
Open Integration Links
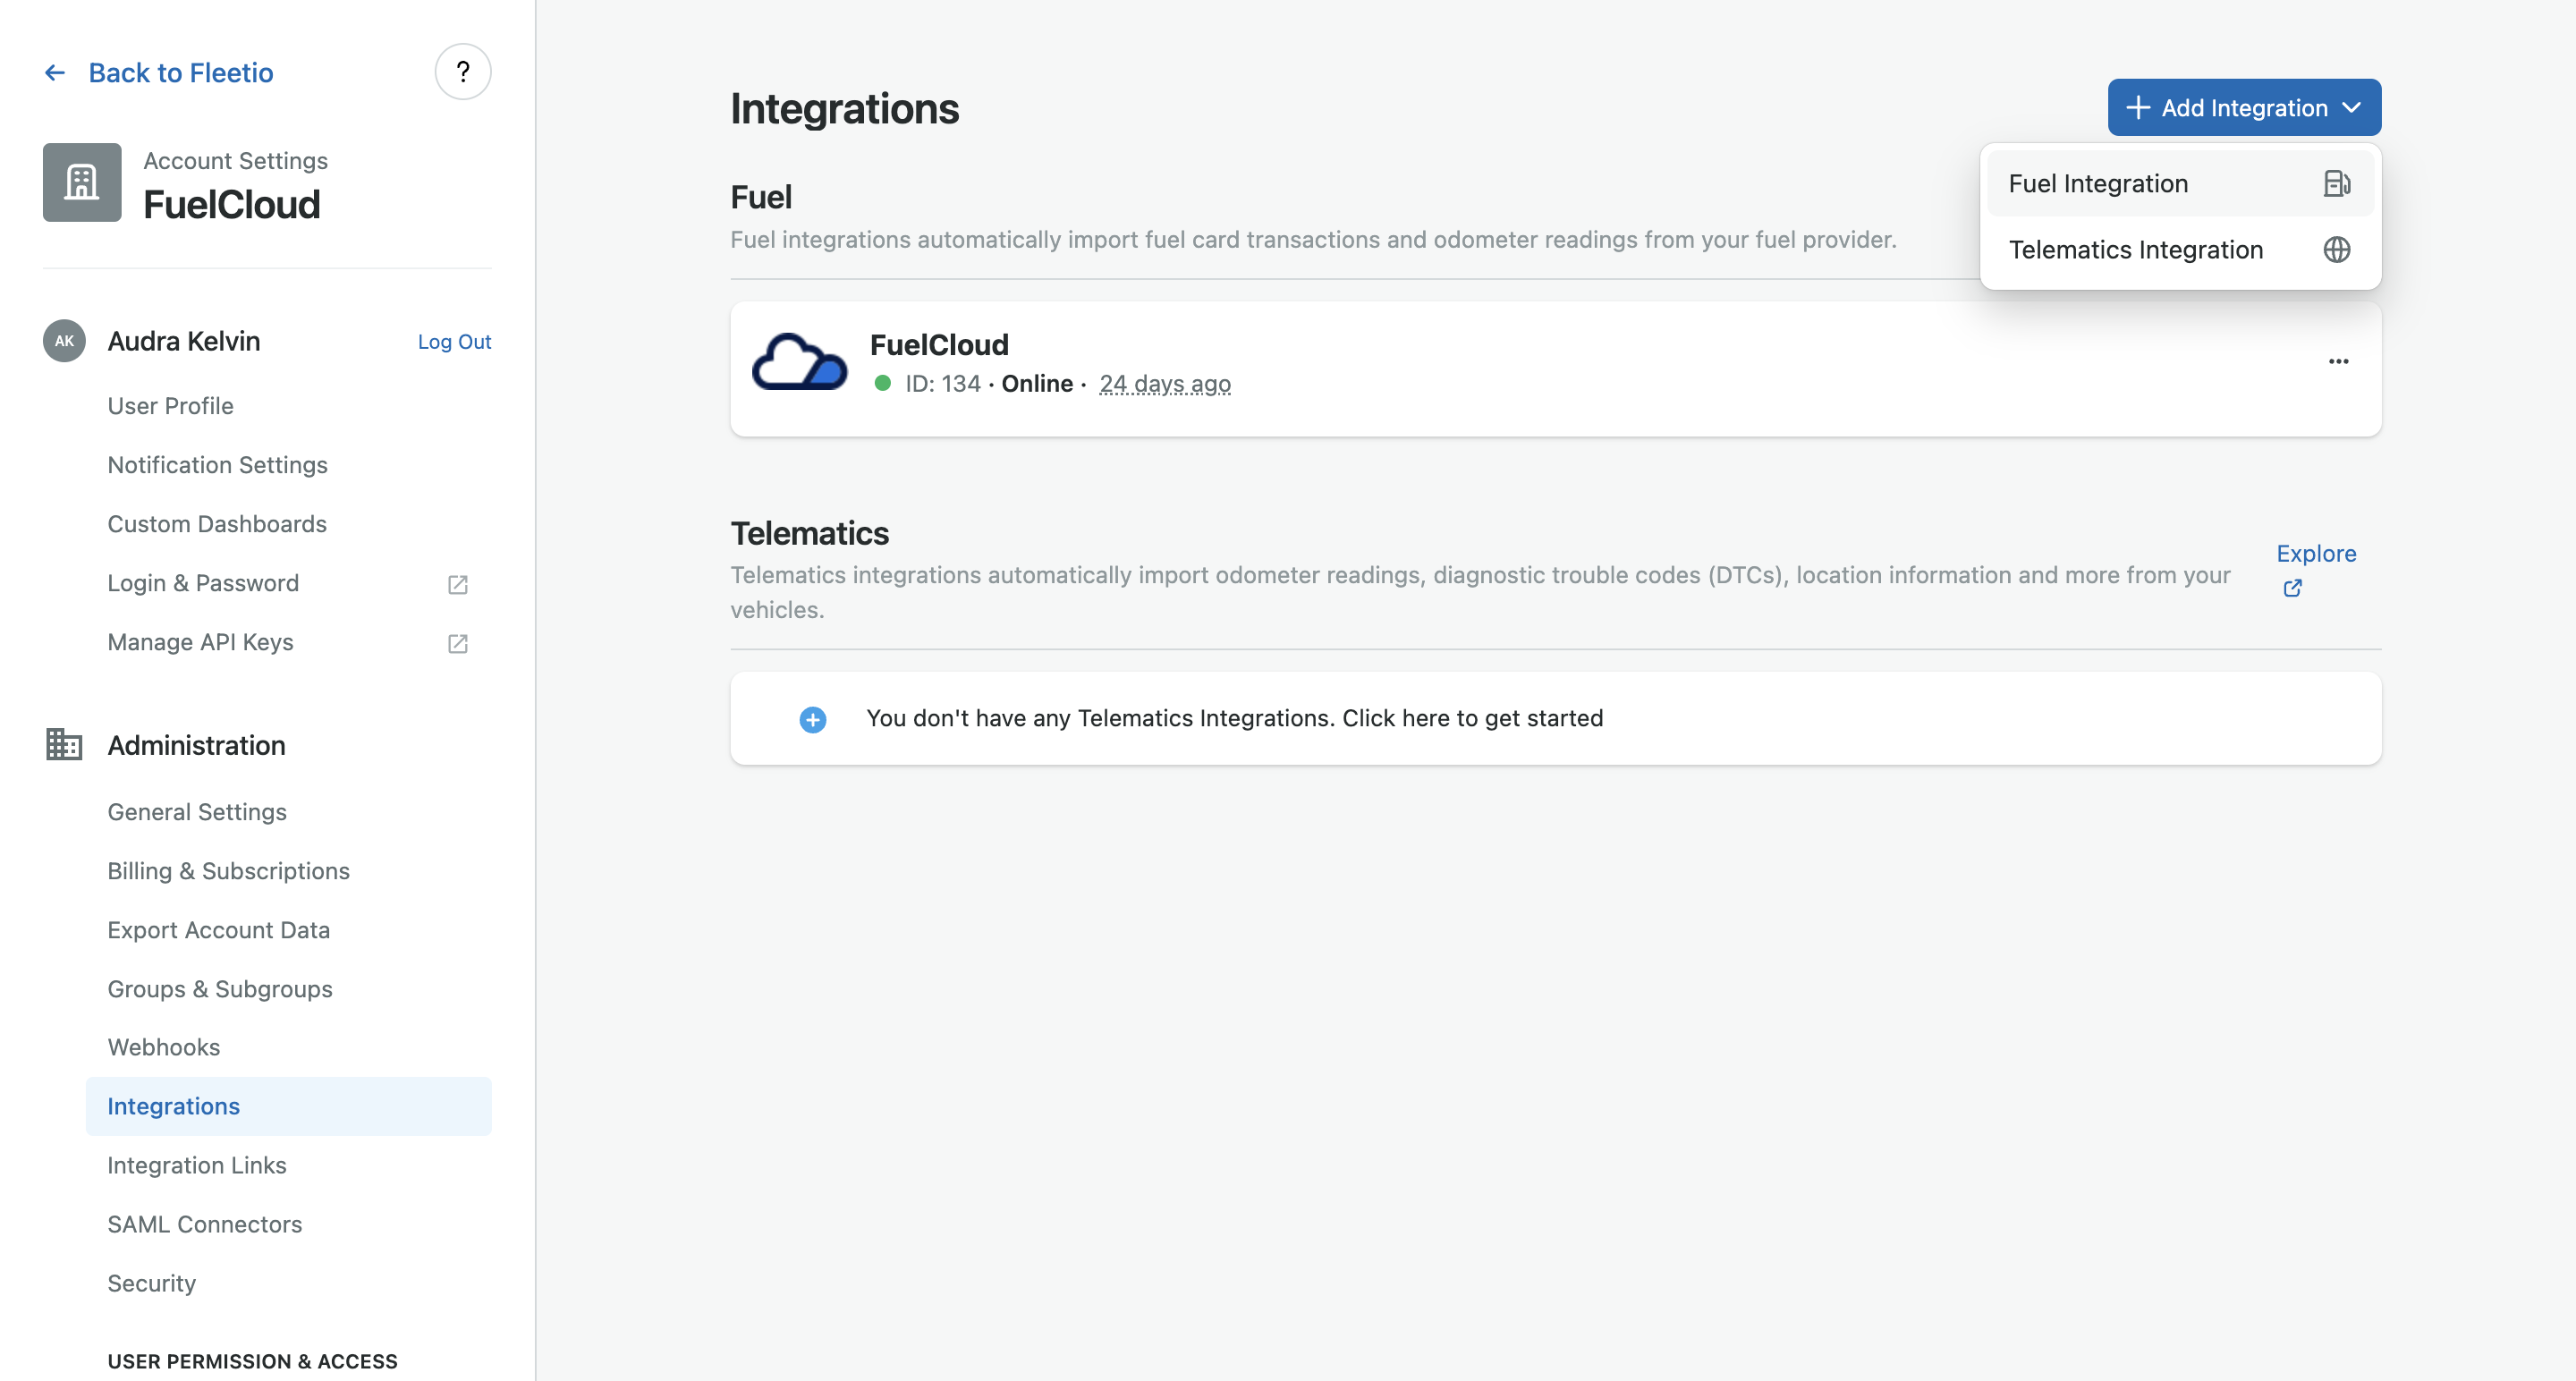tap(197, 1165)
